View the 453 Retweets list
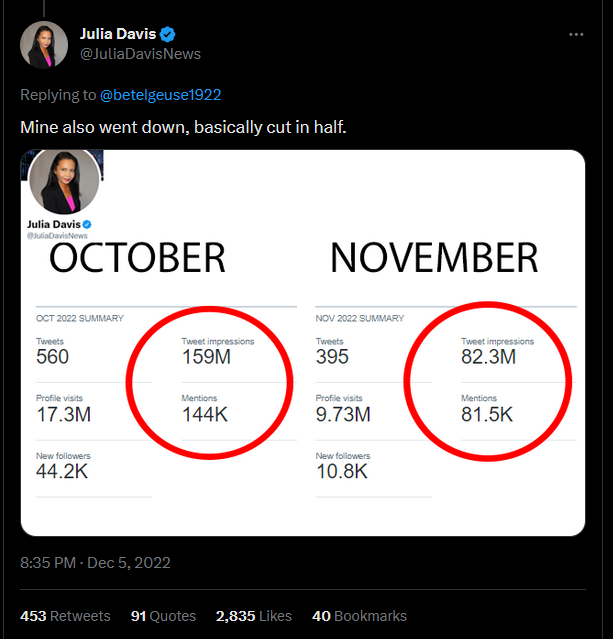The image size is (613, 639). coord(65,616)
